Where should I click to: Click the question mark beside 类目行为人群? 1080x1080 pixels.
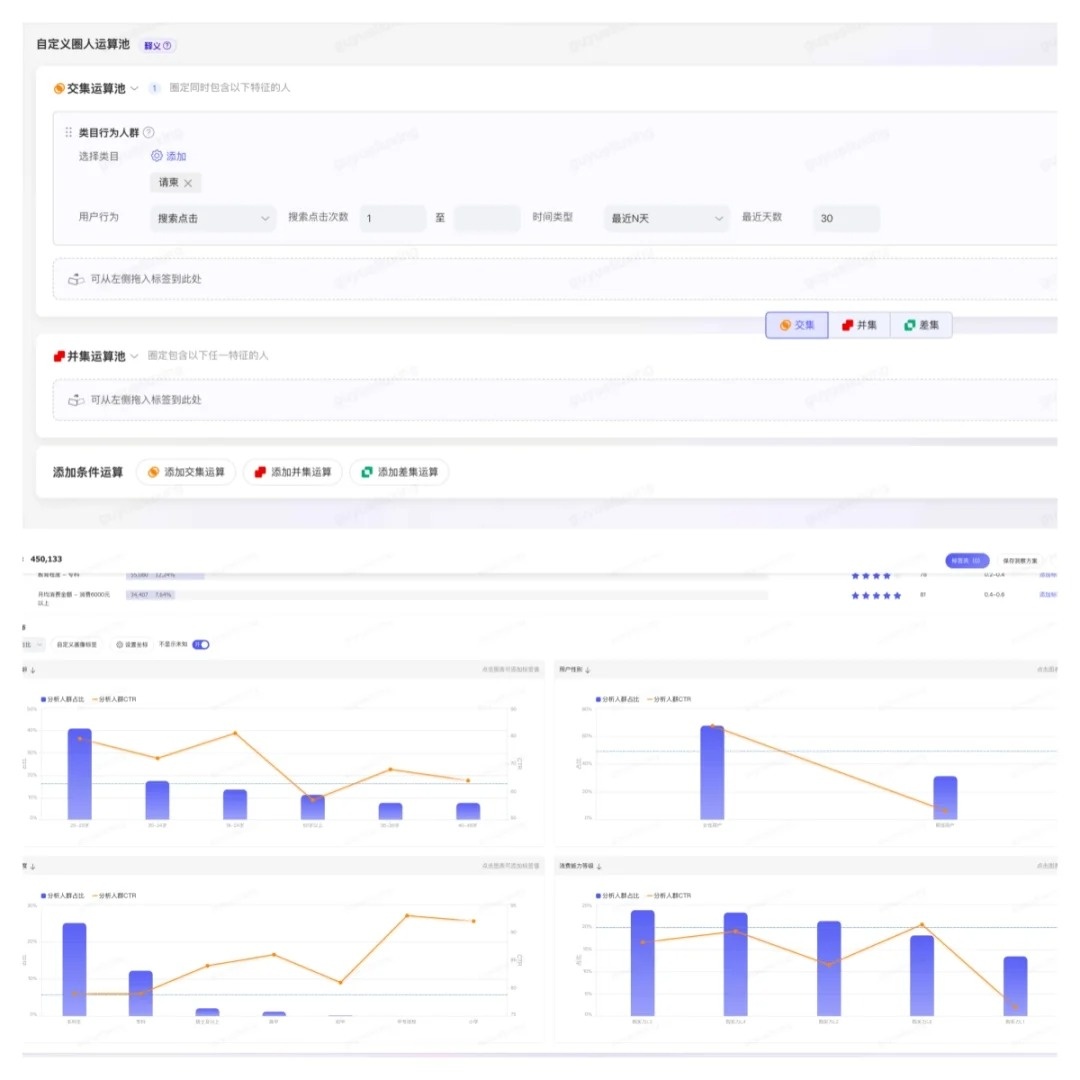[x=149, y=132]
